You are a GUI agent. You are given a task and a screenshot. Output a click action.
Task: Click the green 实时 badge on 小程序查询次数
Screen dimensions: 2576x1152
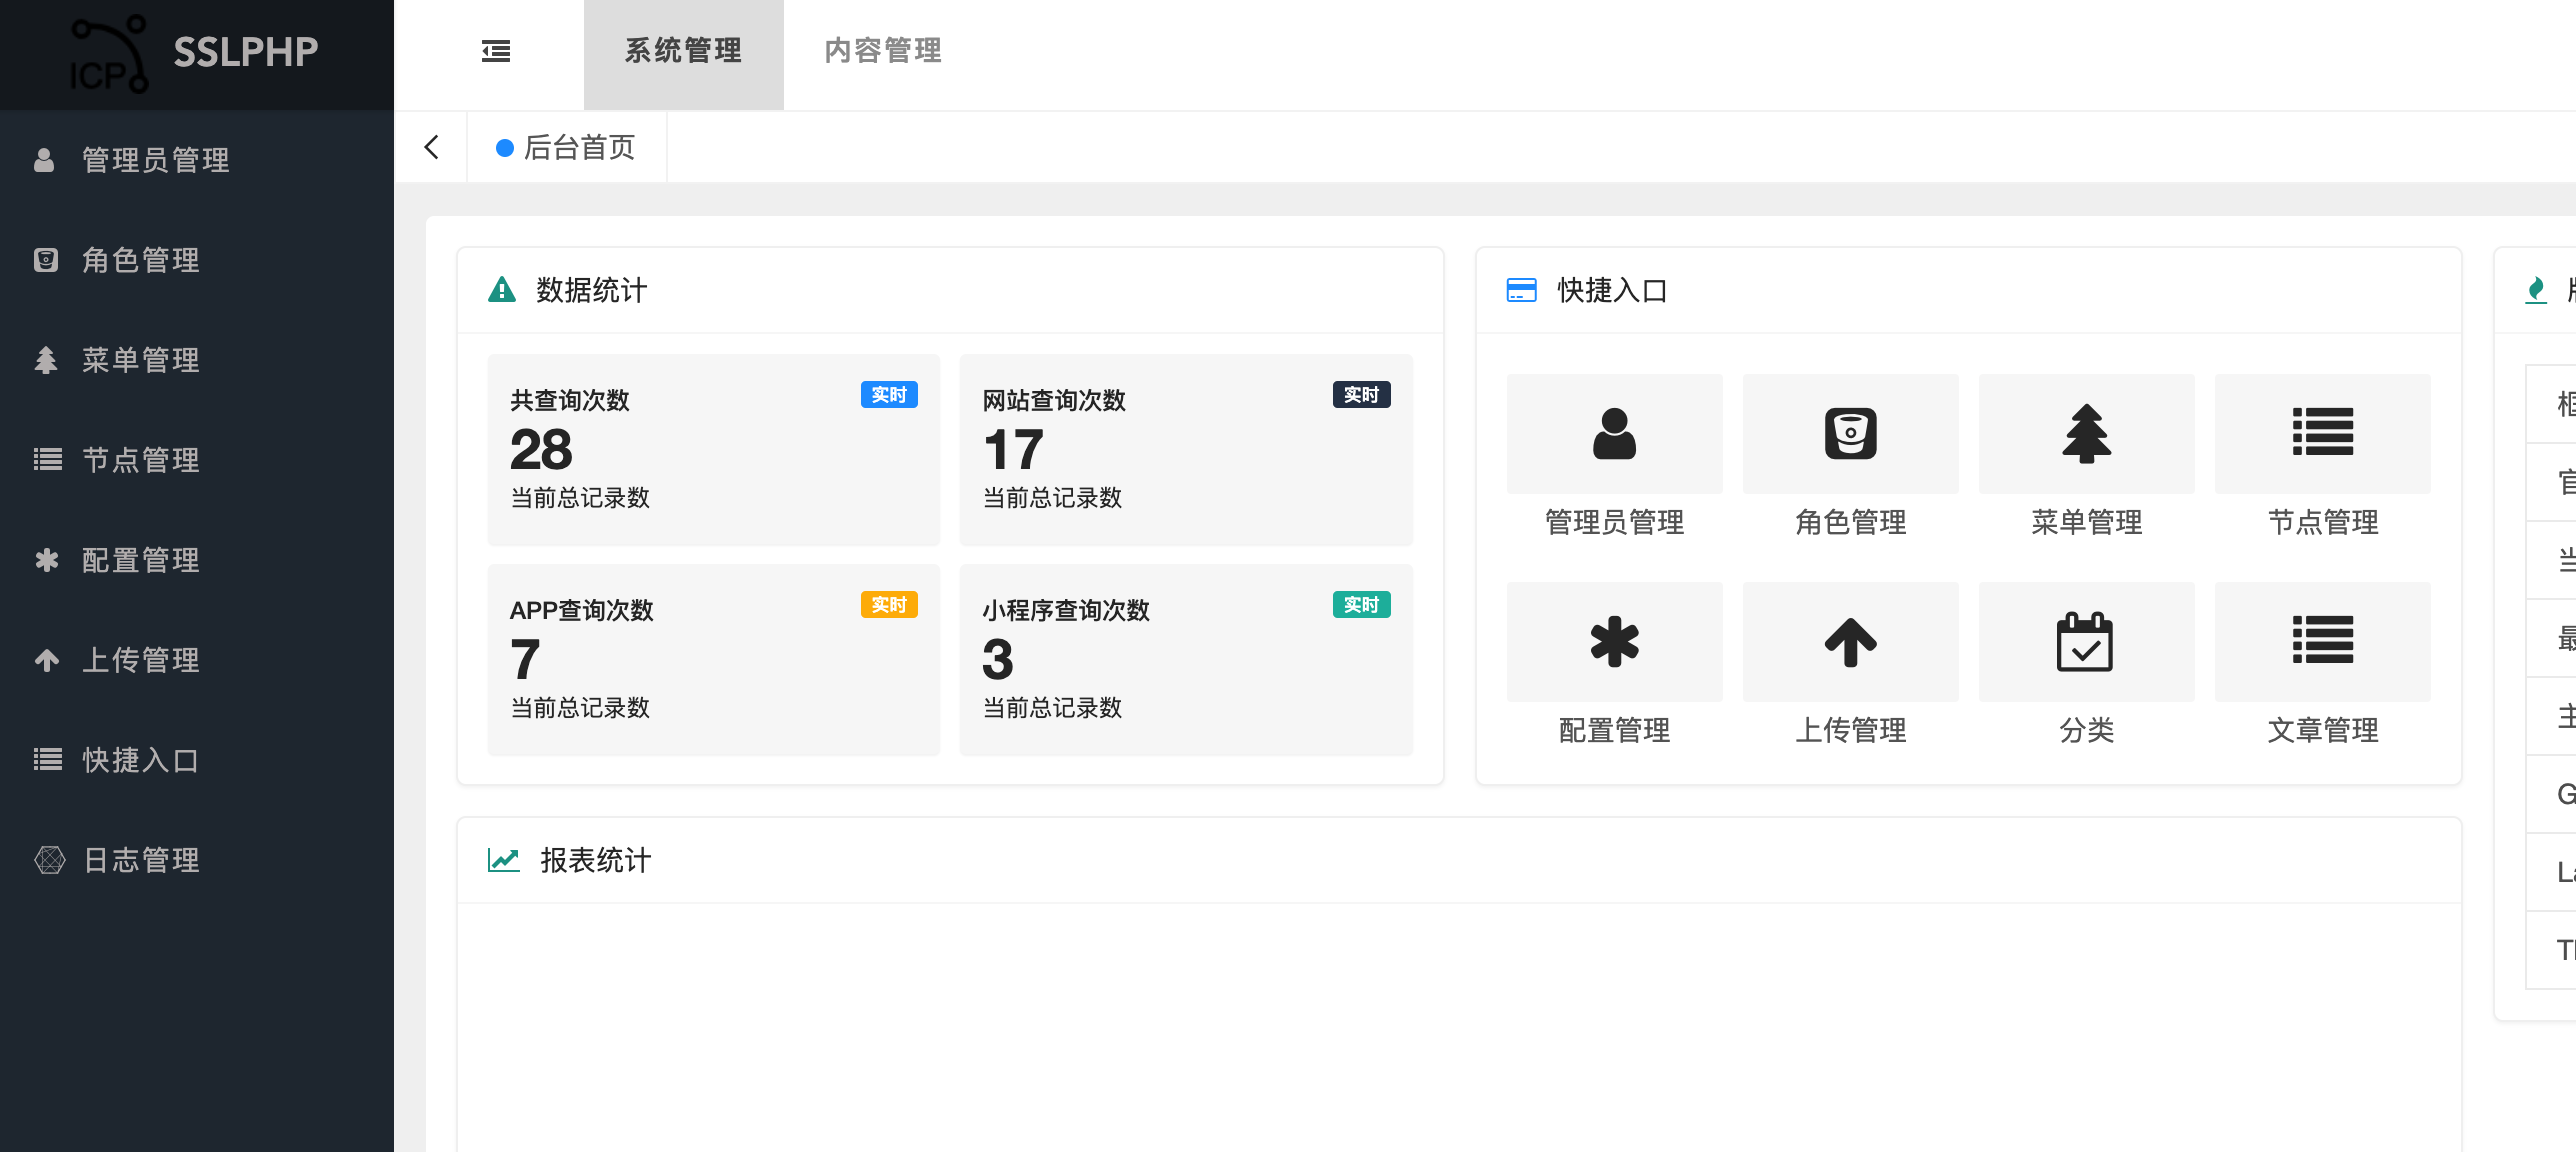coord(1361,605)
